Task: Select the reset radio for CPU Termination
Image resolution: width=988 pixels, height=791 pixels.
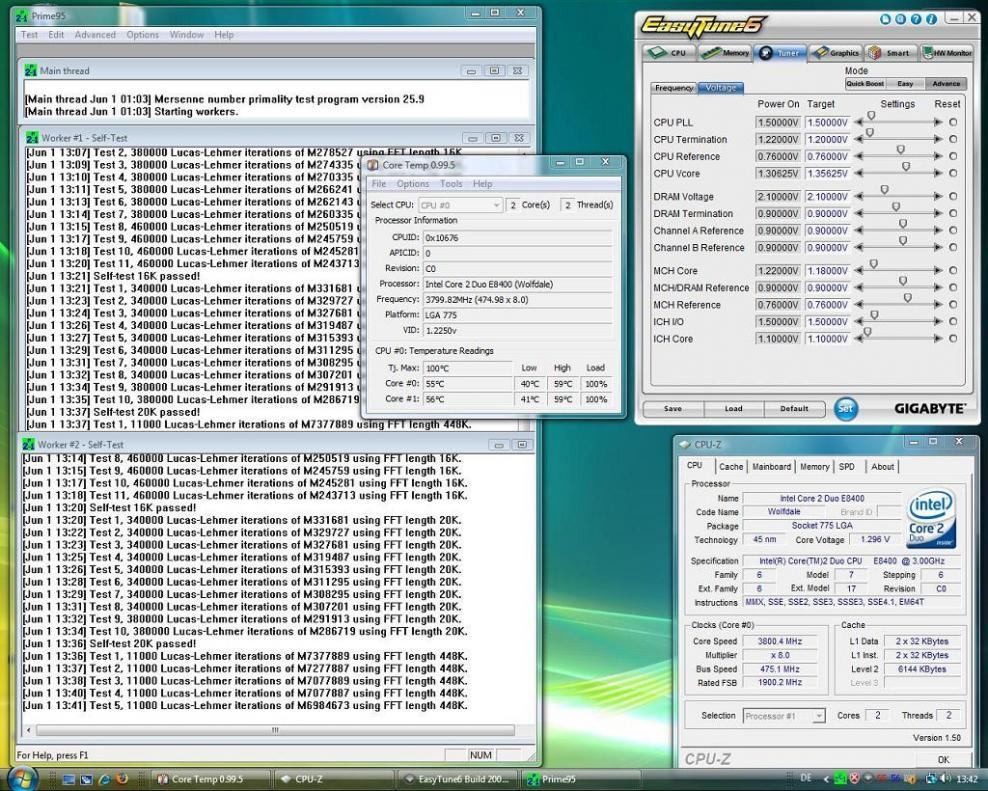Action: pyautogui.click(x=953, y=139)
